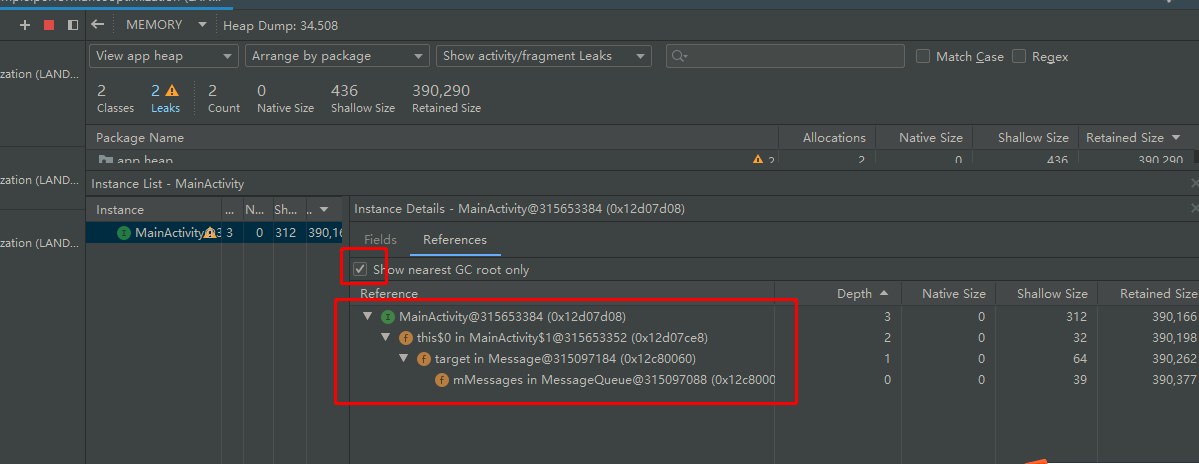Start a new profiling session with plus icon
This screenshot has height=464, width=1199.
click(25, 25)
